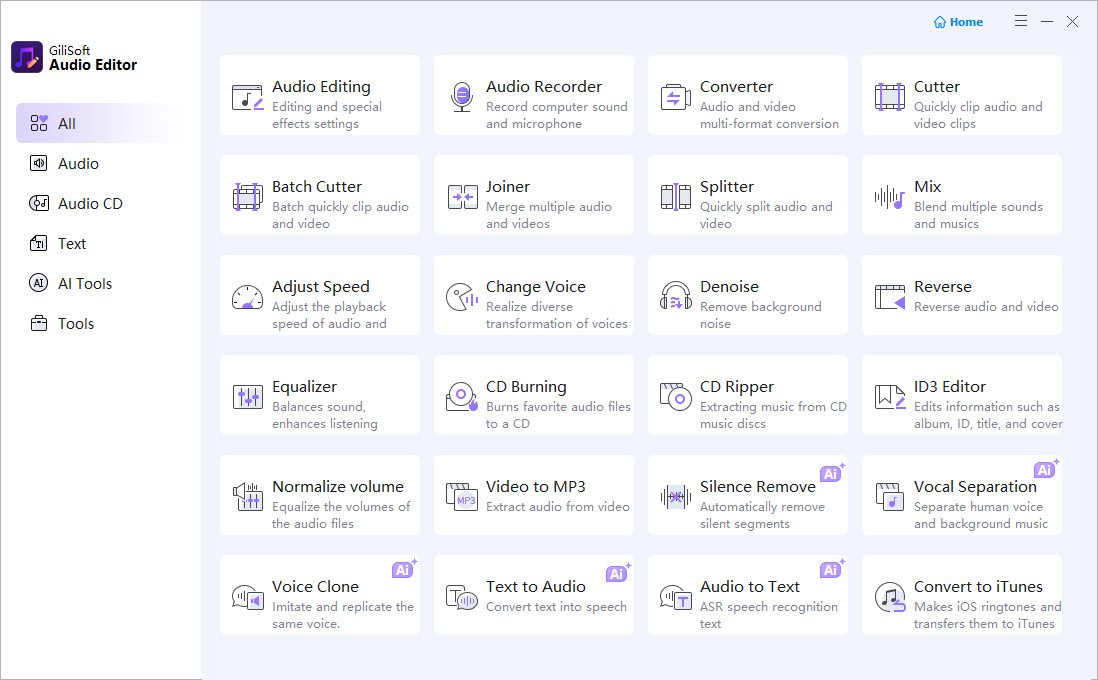Click the Mix waveform icon
Image resolution: width=1098 pixels, height=680 pixels.
click(x=889, y=197)
